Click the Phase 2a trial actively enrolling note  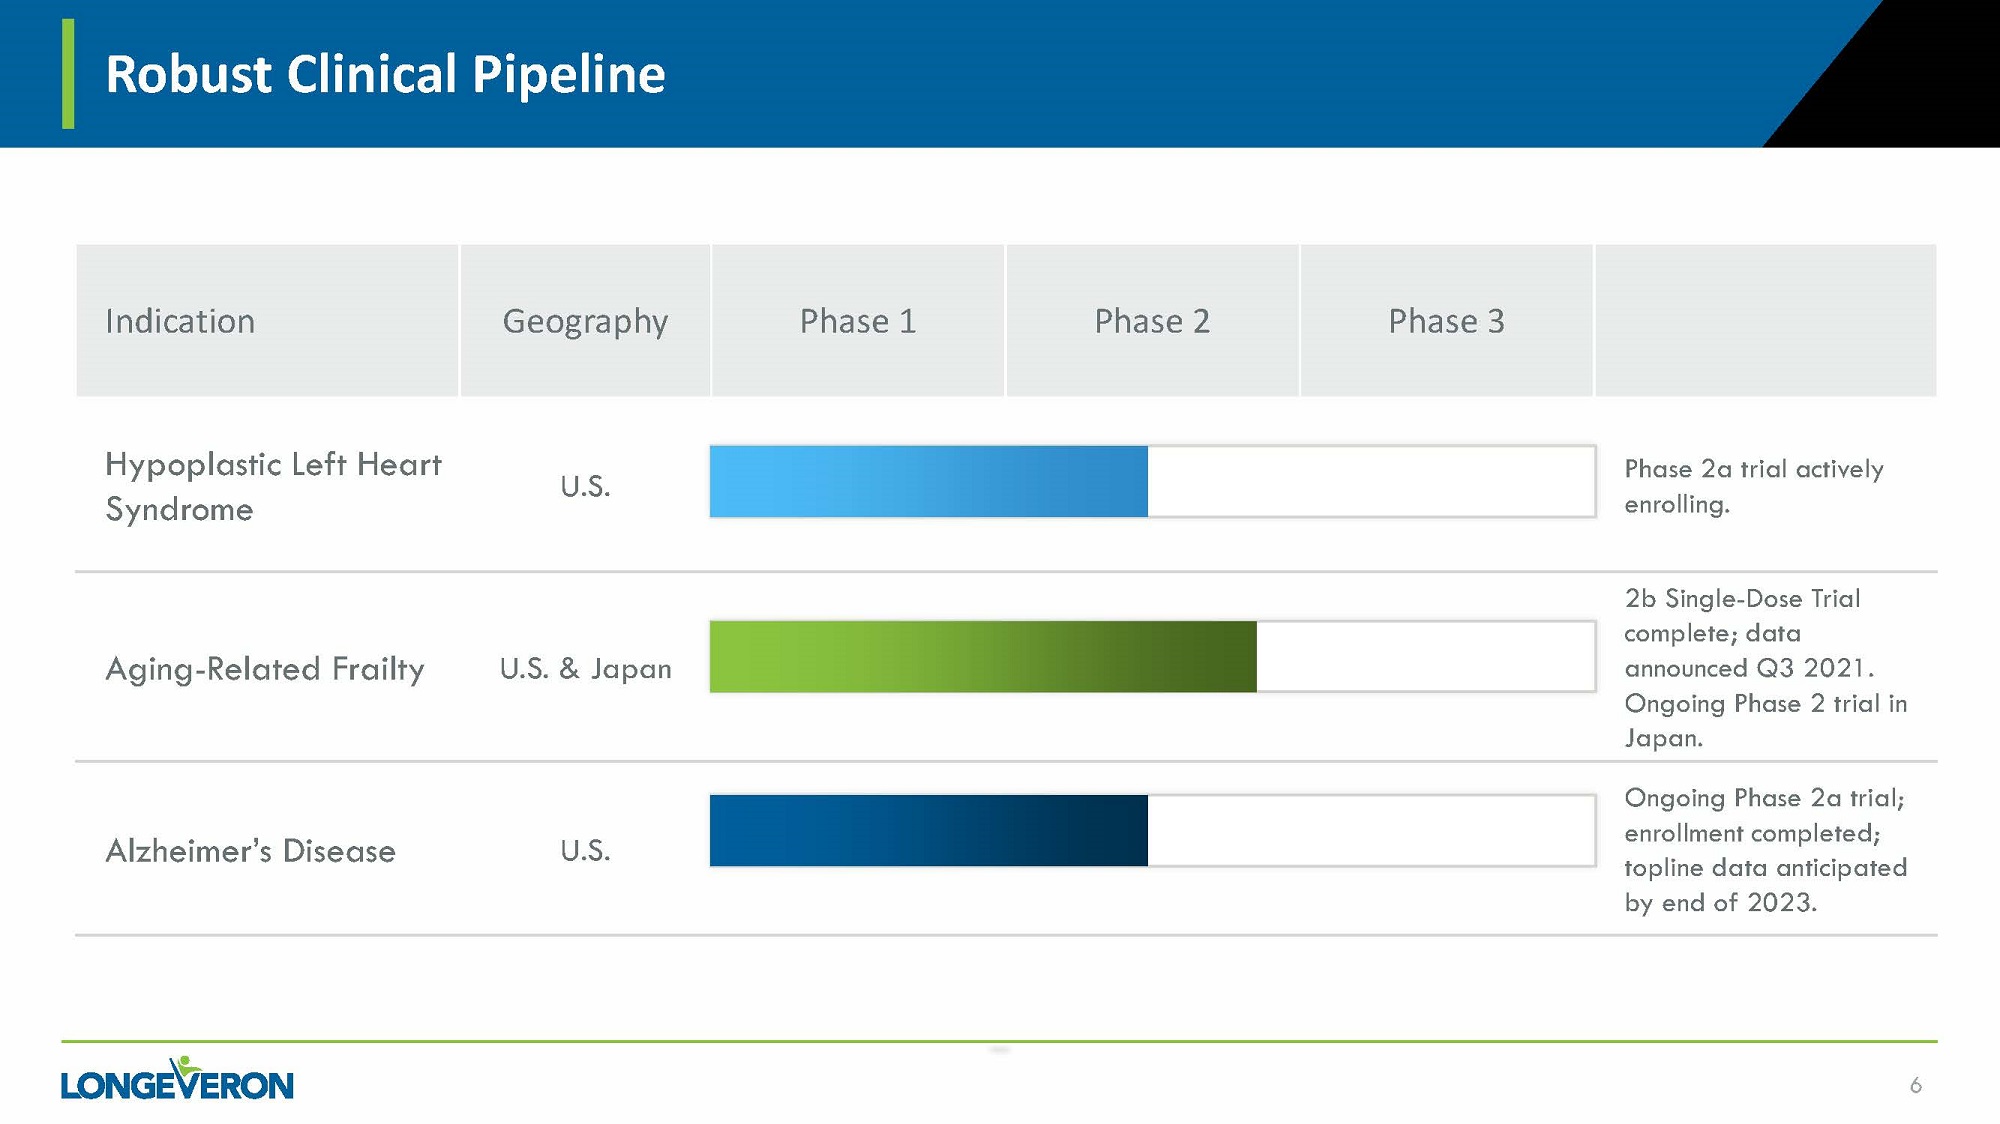tap(1753, 486)
